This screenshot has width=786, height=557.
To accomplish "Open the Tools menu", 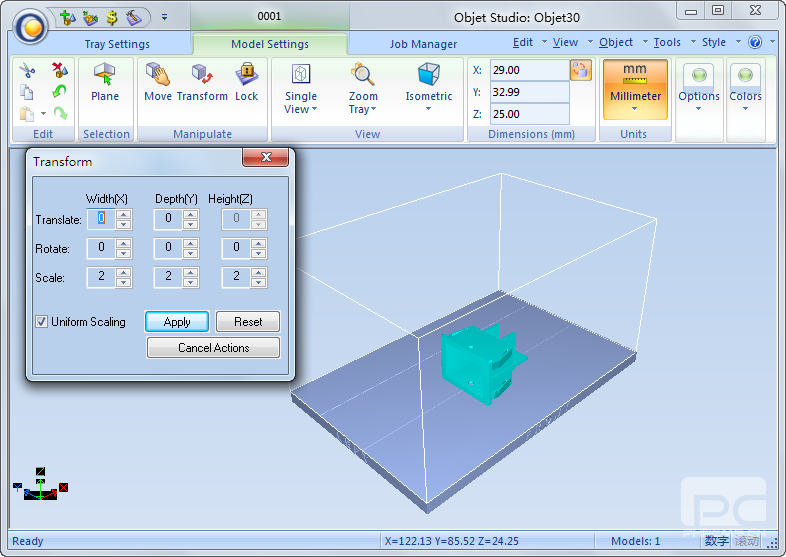I will pos(667,43).
